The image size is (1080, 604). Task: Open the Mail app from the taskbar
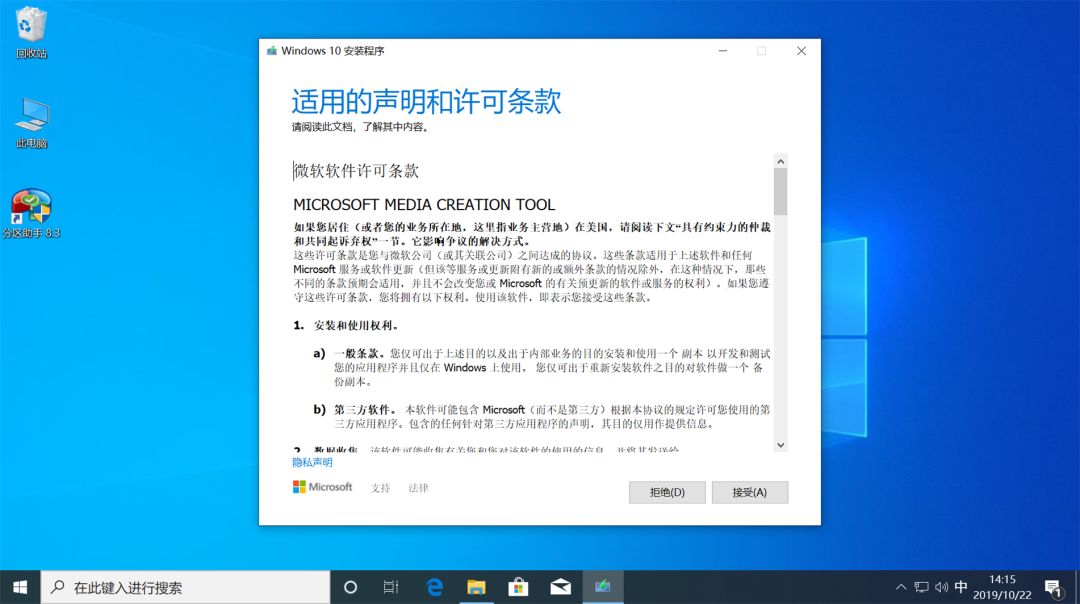[560, 587]
